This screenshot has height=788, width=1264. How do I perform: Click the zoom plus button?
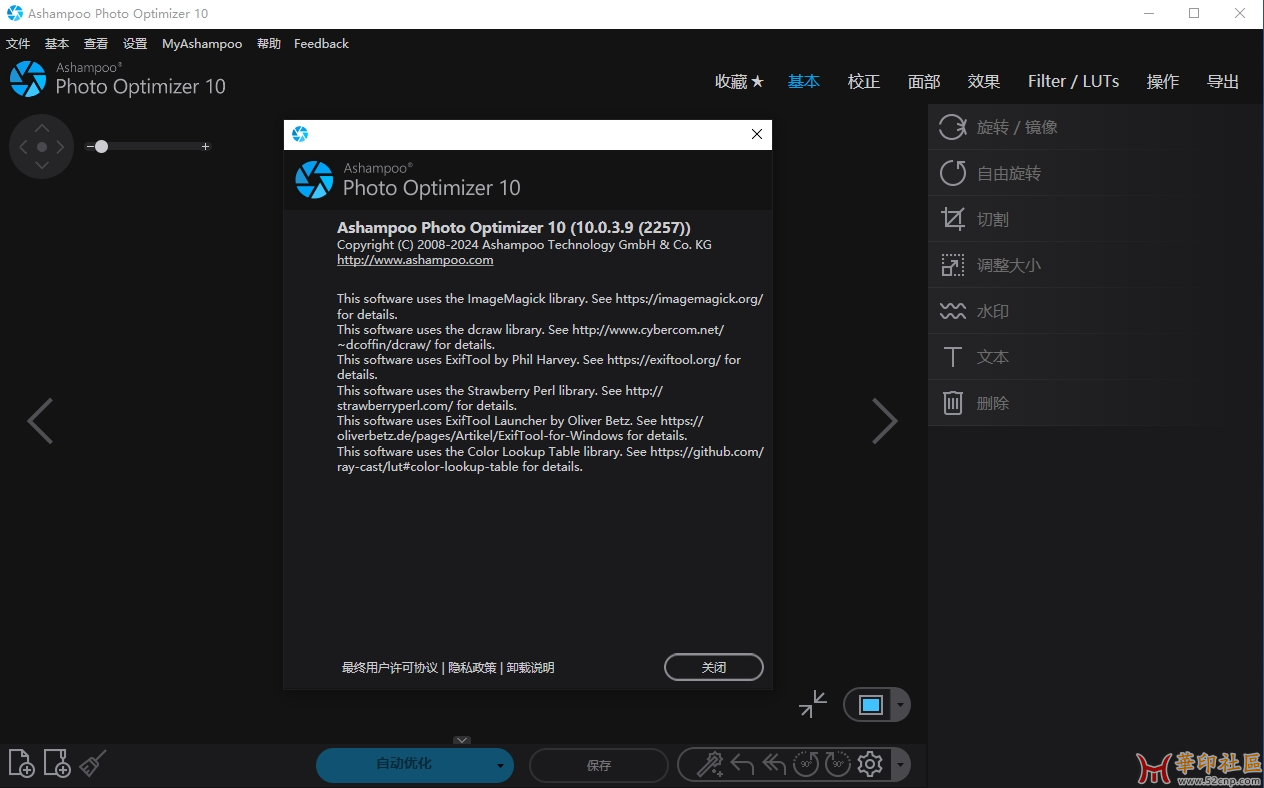point(206,147)
